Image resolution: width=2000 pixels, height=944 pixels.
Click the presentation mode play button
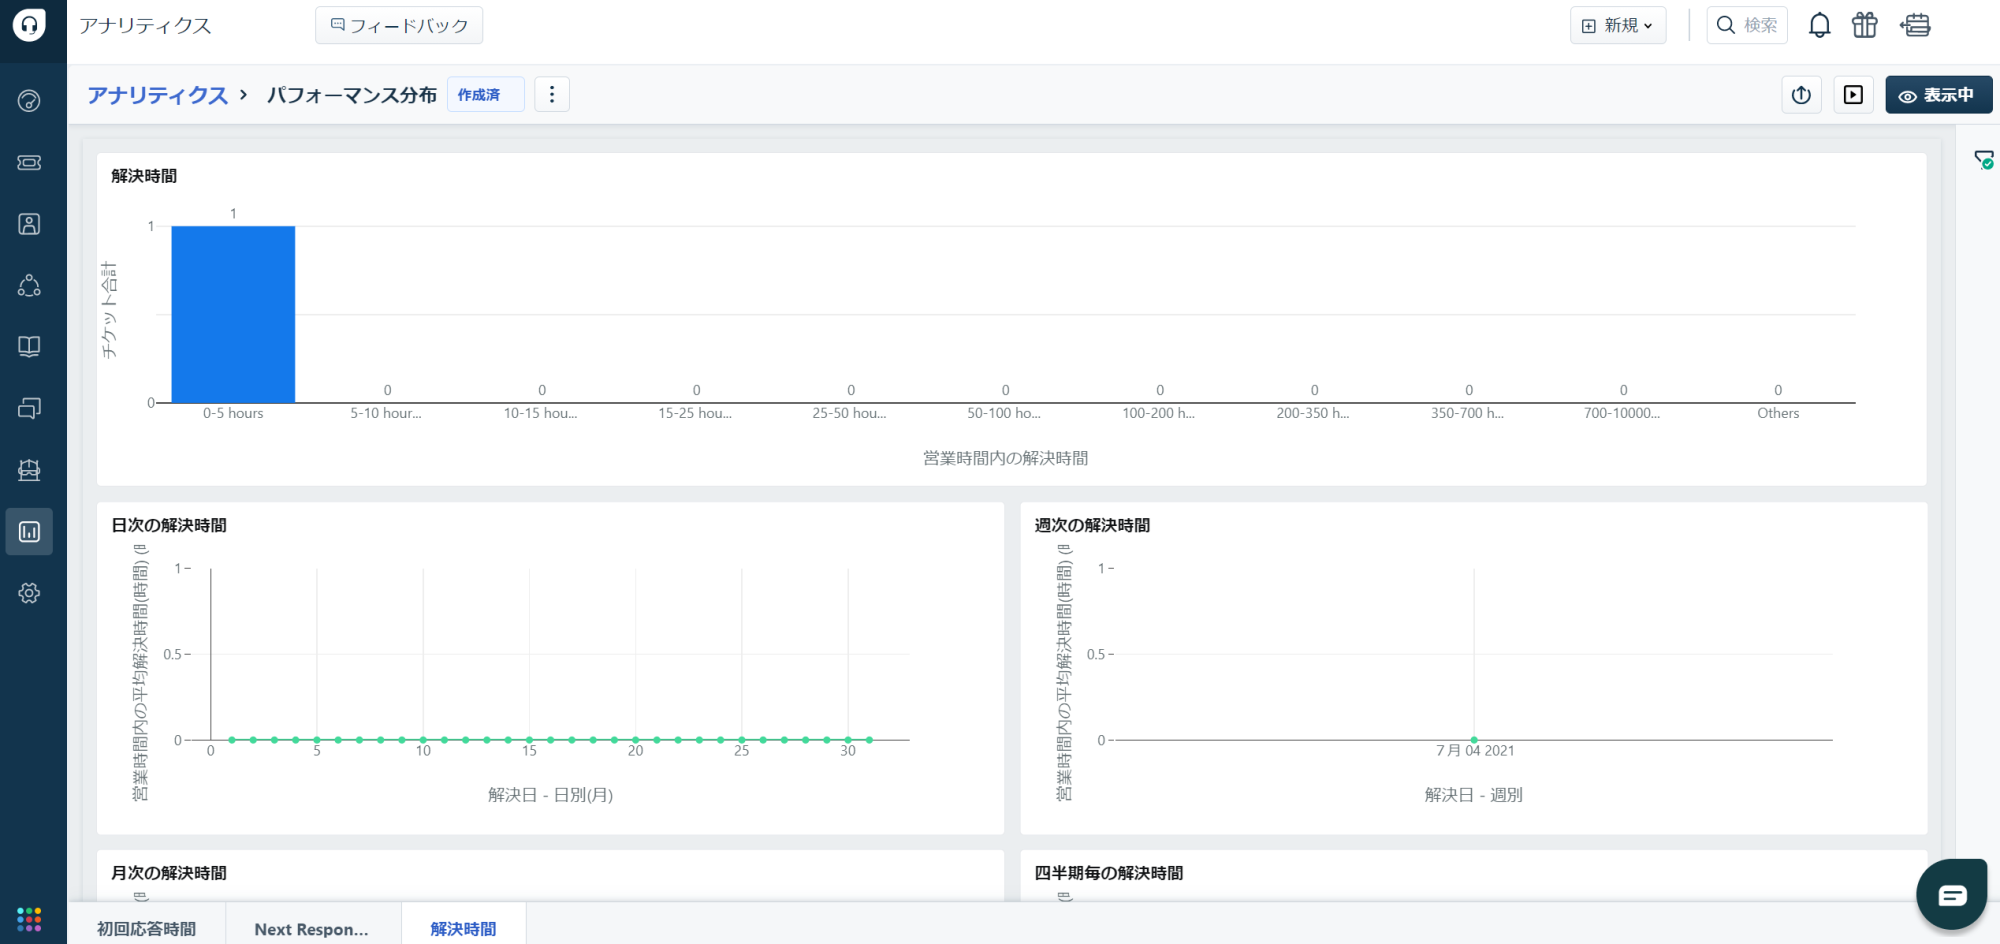coord(1853,95)
